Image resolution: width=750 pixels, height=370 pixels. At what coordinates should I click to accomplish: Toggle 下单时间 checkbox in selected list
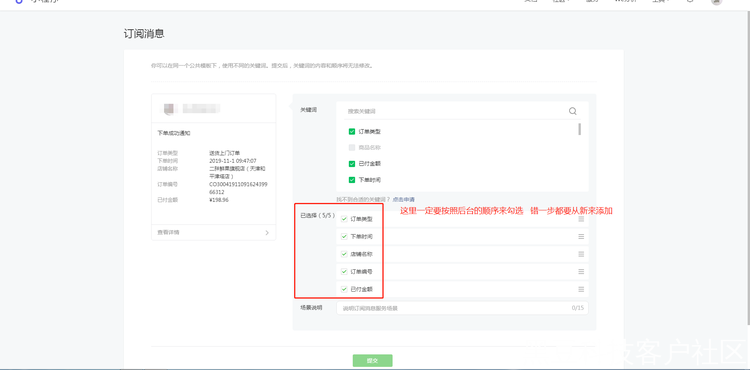tap(344, 237)
